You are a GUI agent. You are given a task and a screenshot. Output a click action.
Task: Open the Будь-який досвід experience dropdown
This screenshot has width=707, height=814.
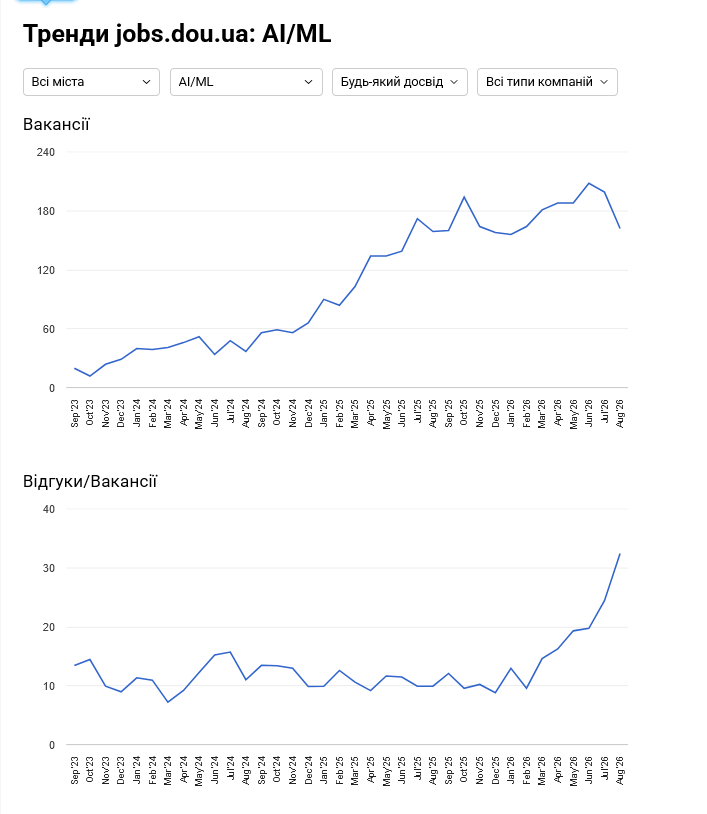pos(400,82)
